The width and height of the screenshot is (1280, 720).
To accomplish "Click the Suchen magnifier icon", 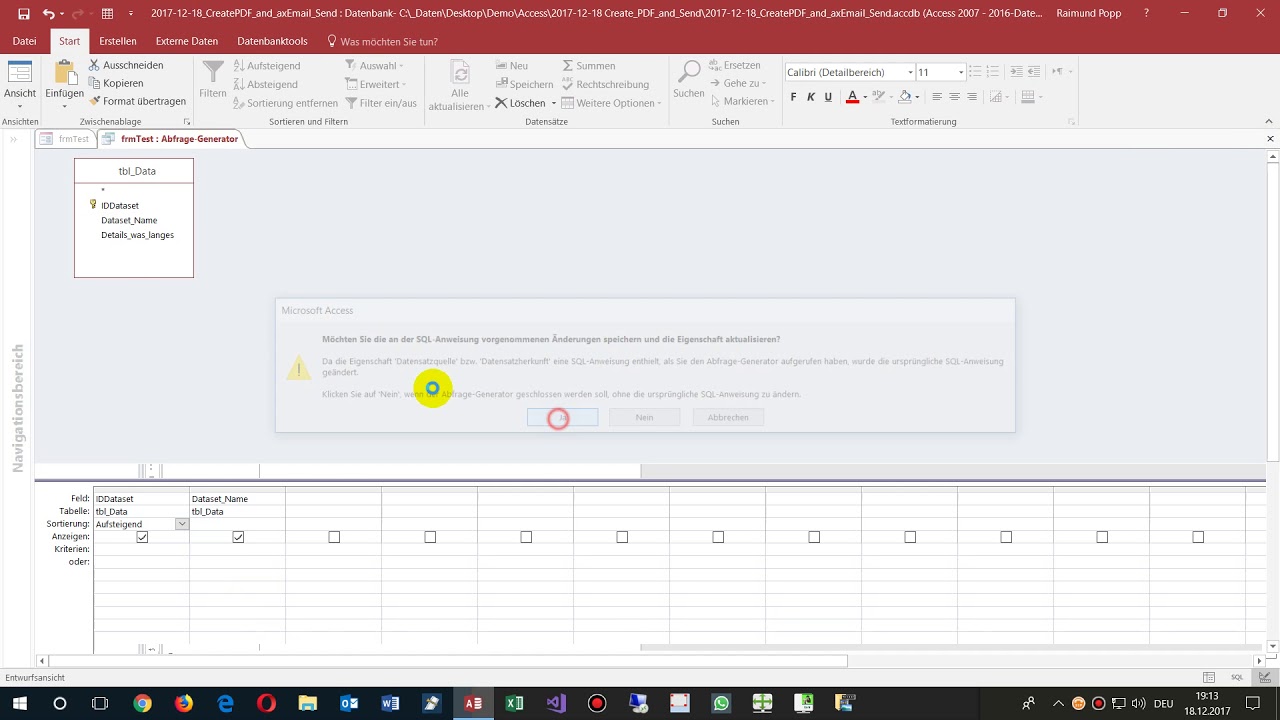I will [689, 72].
